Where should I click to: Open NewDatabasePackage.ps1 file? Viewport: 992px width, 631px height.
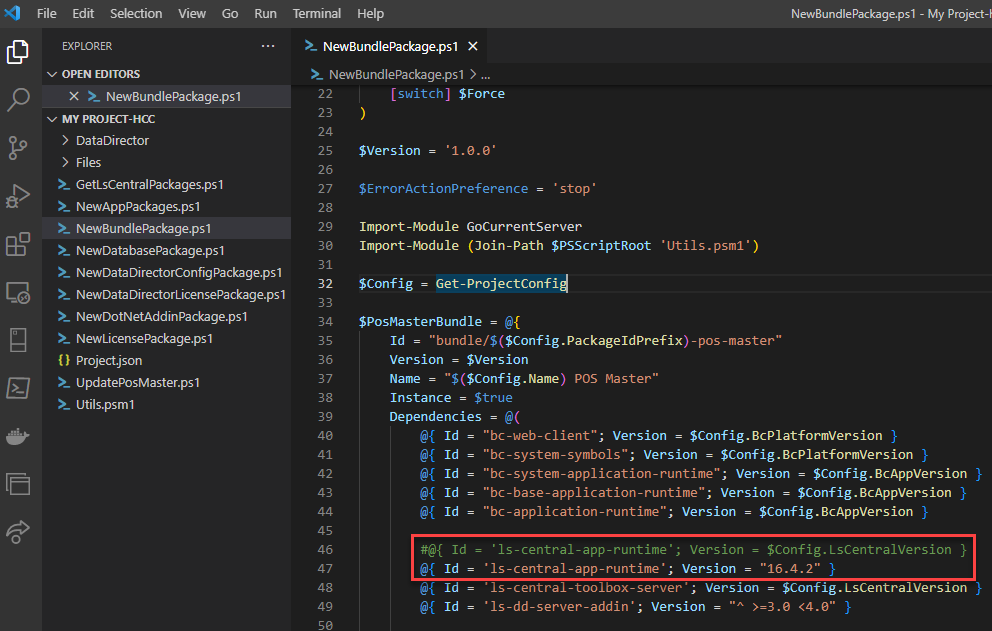pyautogui.click(x=150, y=251)
